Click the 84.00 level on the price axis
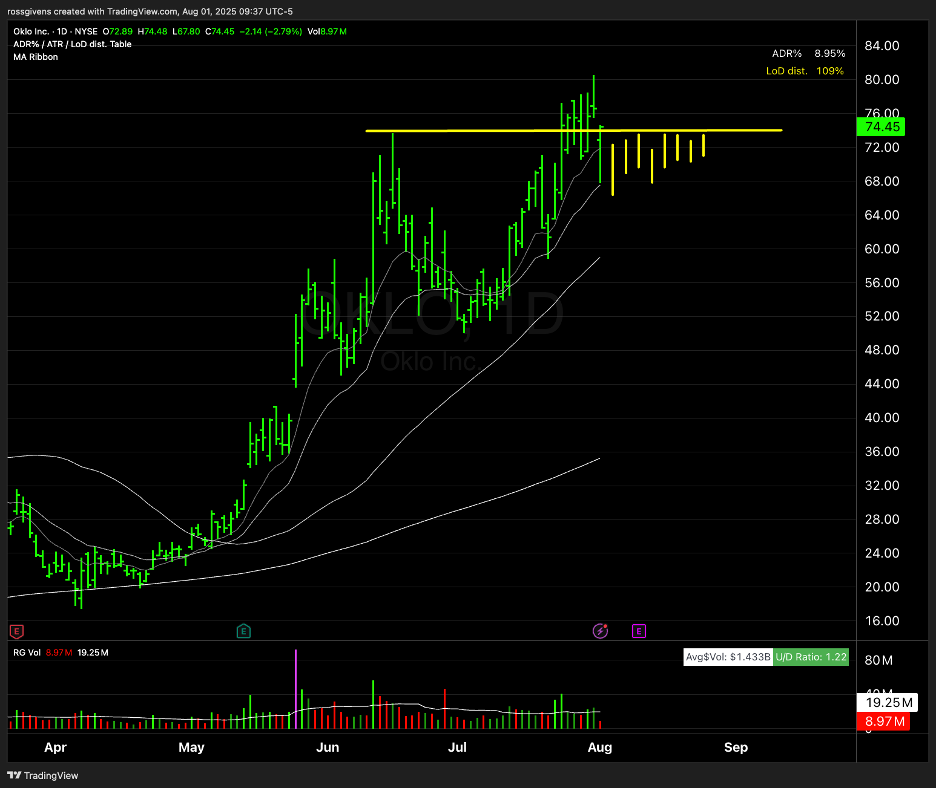936x788 pixels. click(883, 46)
